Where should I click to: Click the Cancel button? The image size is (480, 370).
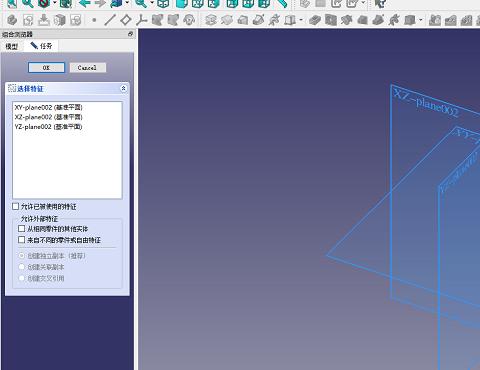click(x=88, y=68)
